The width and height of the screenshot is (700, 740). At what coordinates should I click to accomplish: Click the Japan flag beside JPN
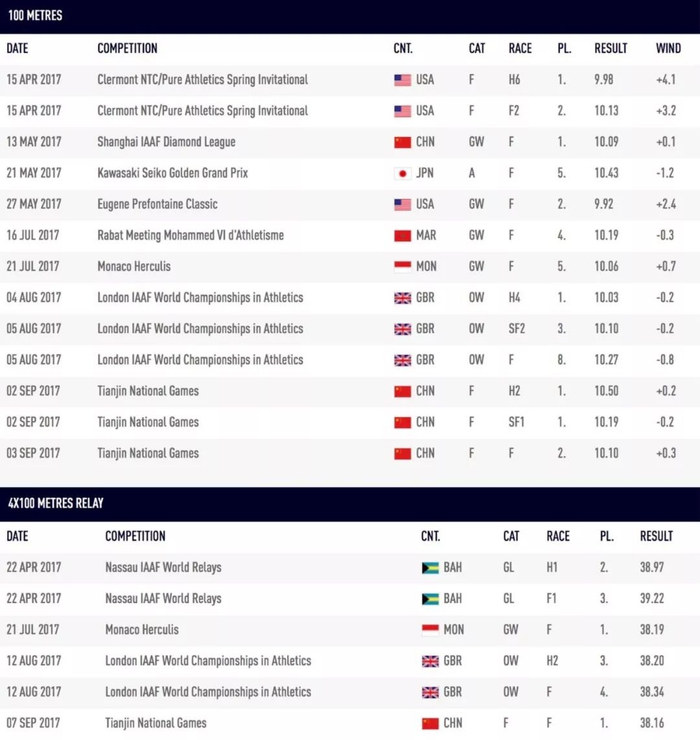pos(402,173)
